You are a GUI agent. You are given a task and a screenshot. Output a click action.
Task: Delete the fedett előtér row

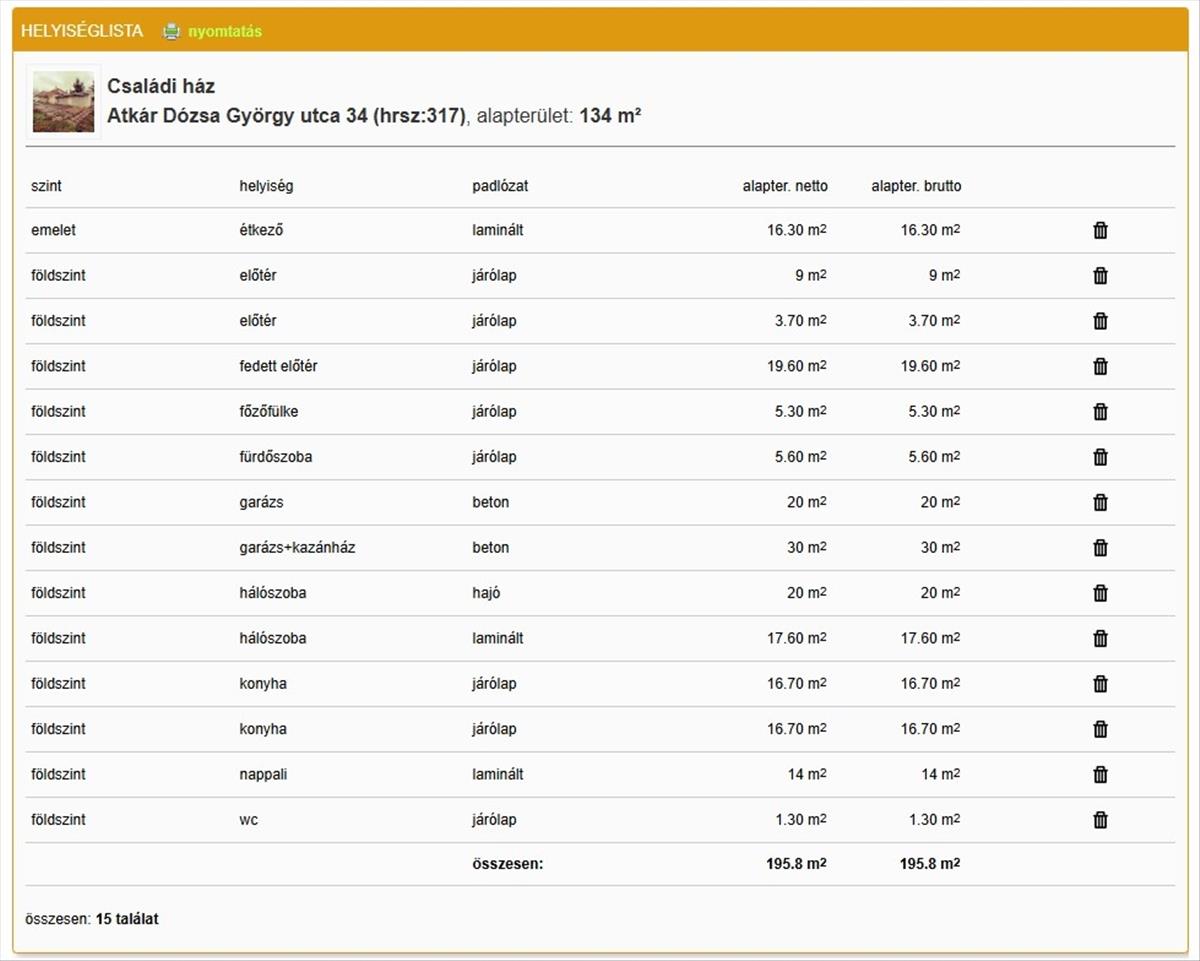point(1100,366)
